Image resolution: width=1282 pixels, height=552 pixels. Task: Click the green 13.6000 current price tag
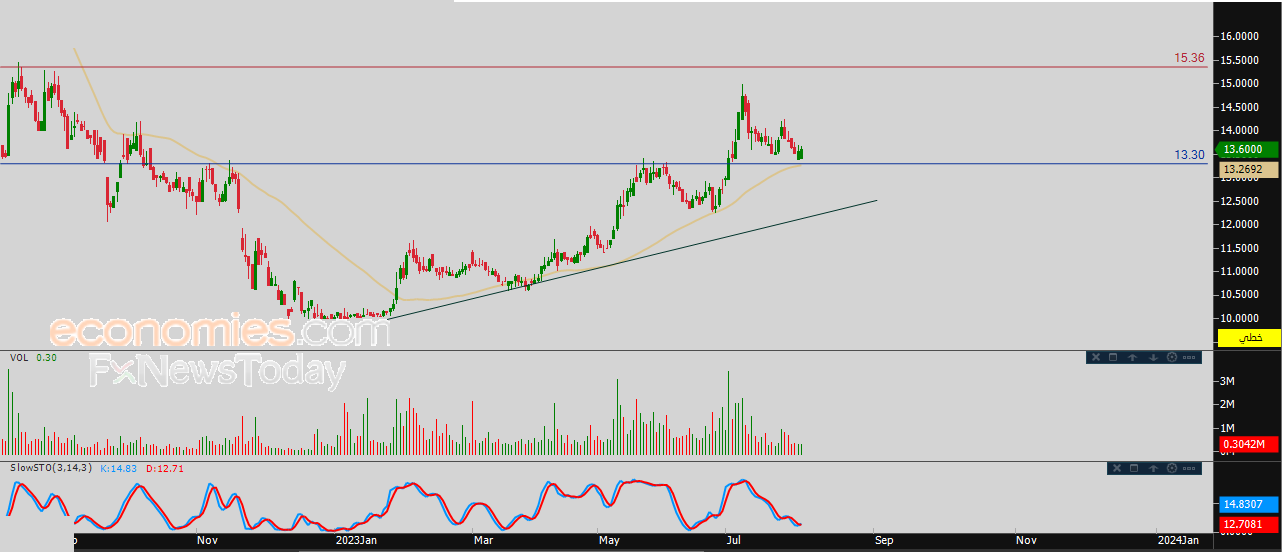[1249, 149]
